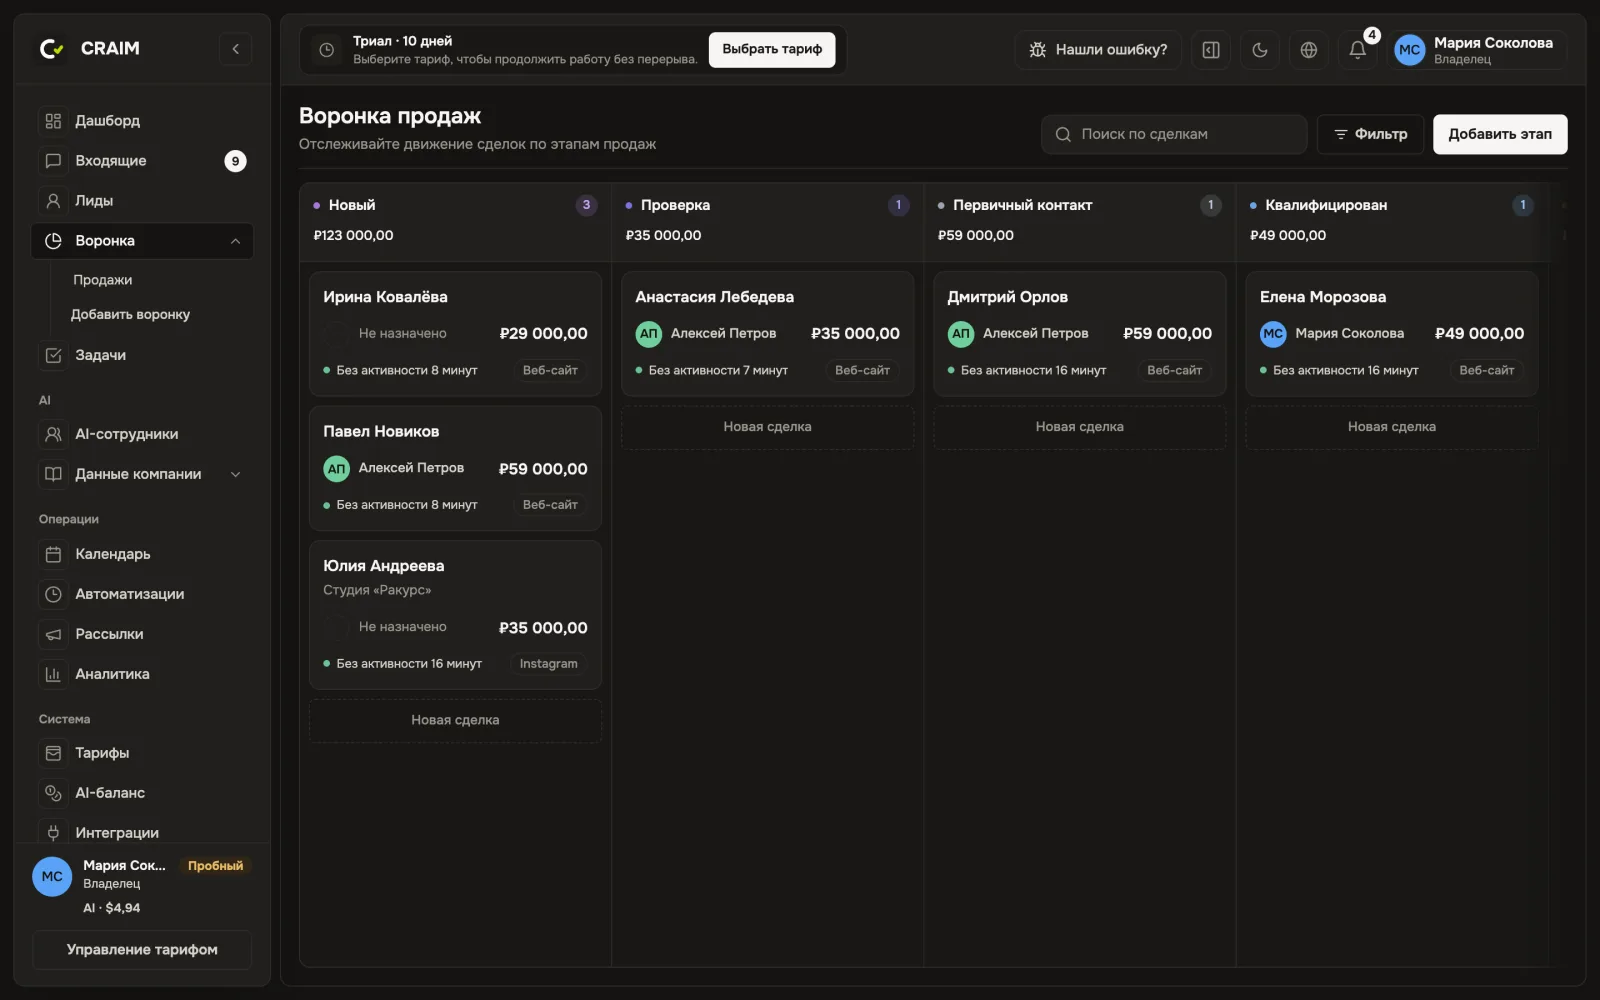1600x1000 pixels.
Task: Open Елена Морозова deal card
Action: pyautogui.click(x=1392, y=334)
